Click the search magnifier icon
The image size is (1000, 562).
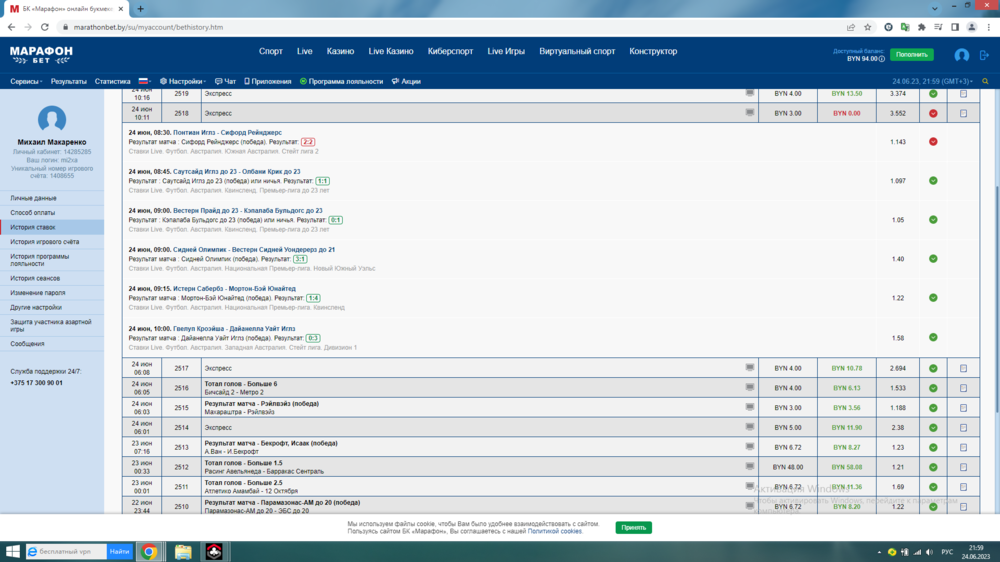coord(985,81)
